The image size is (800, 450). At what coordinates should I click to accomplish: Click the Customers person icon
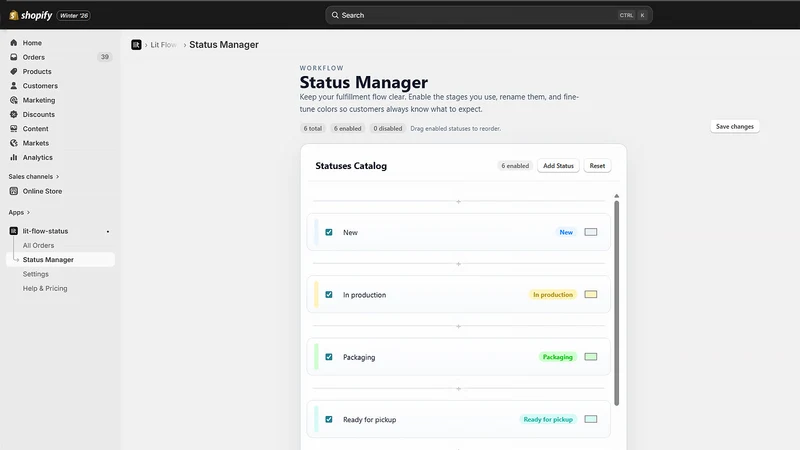tap(14, 86)
